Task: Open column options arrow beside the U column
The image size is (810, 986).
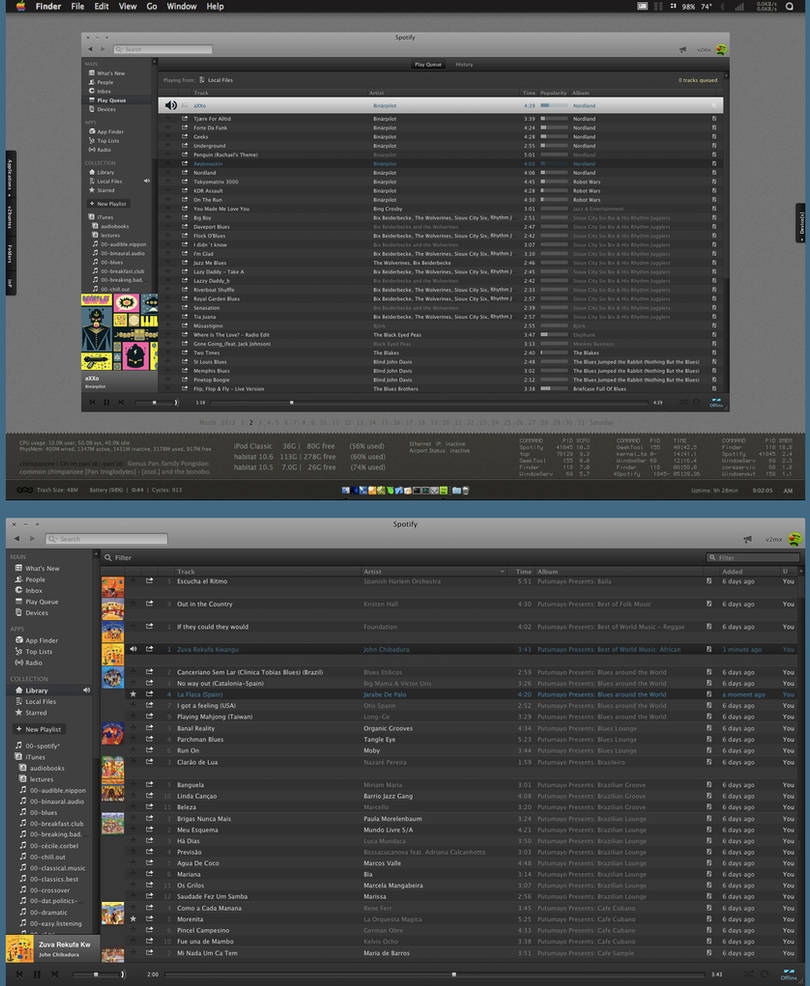Action: point(800,572)
